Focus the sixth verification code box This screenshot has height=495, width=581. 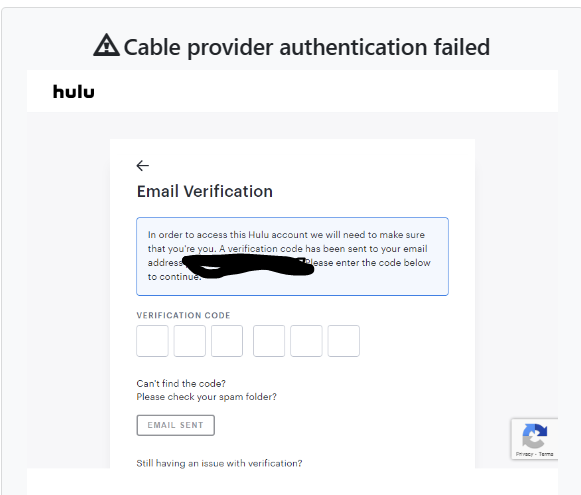coord(343,341)
